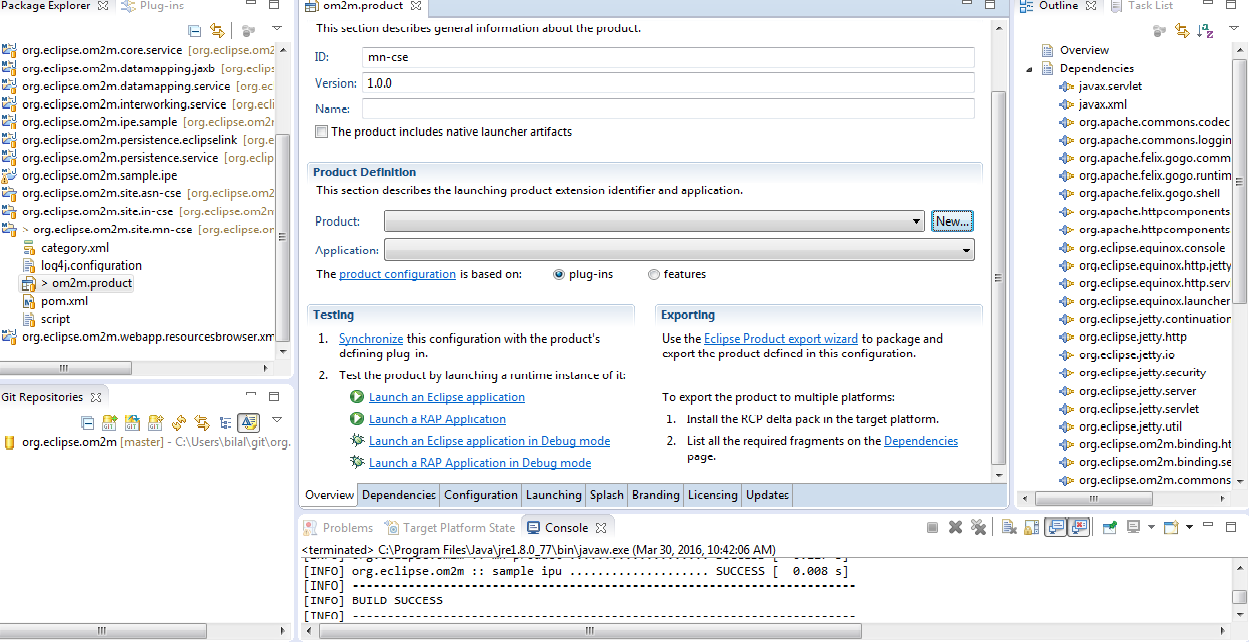Click into the Name input field
Viewport: 1249px width, 642px height.
pyautogui.click(x=667, y=109)
